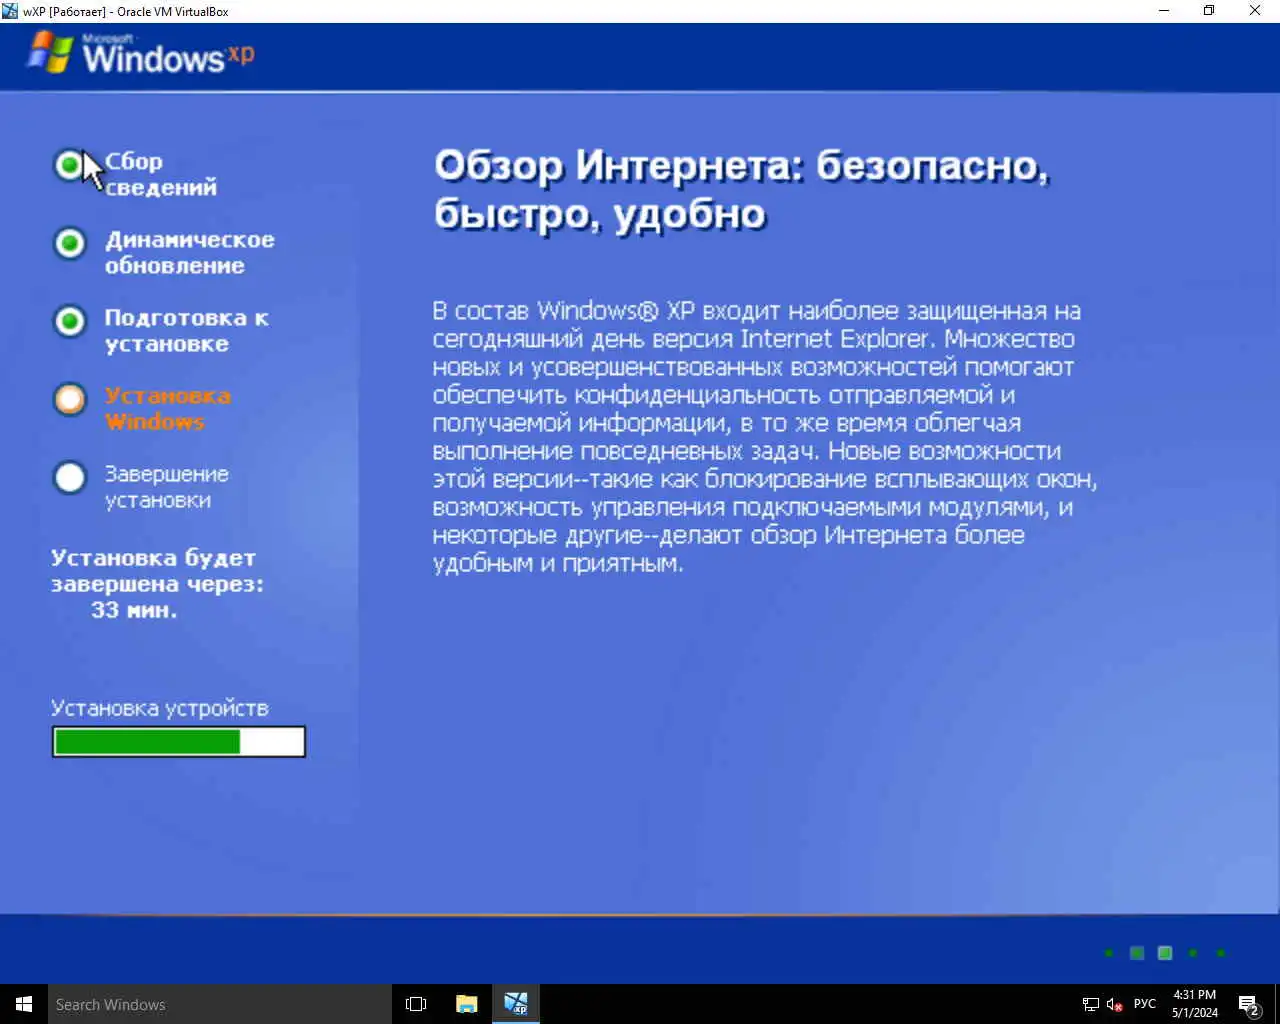Select the 'Установка Windows' active step indicator
Screen dimensions: 1280x1024
click(70, 399)
